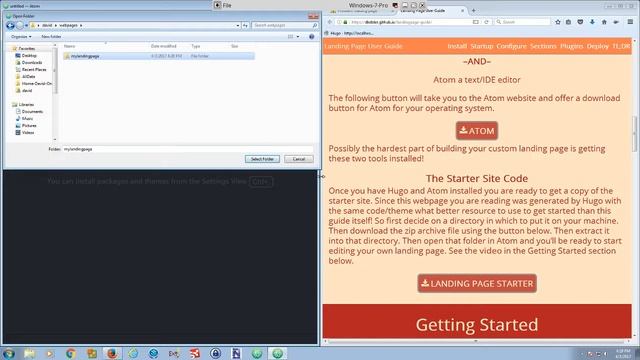Go to Deploy section in page nav

598,46
